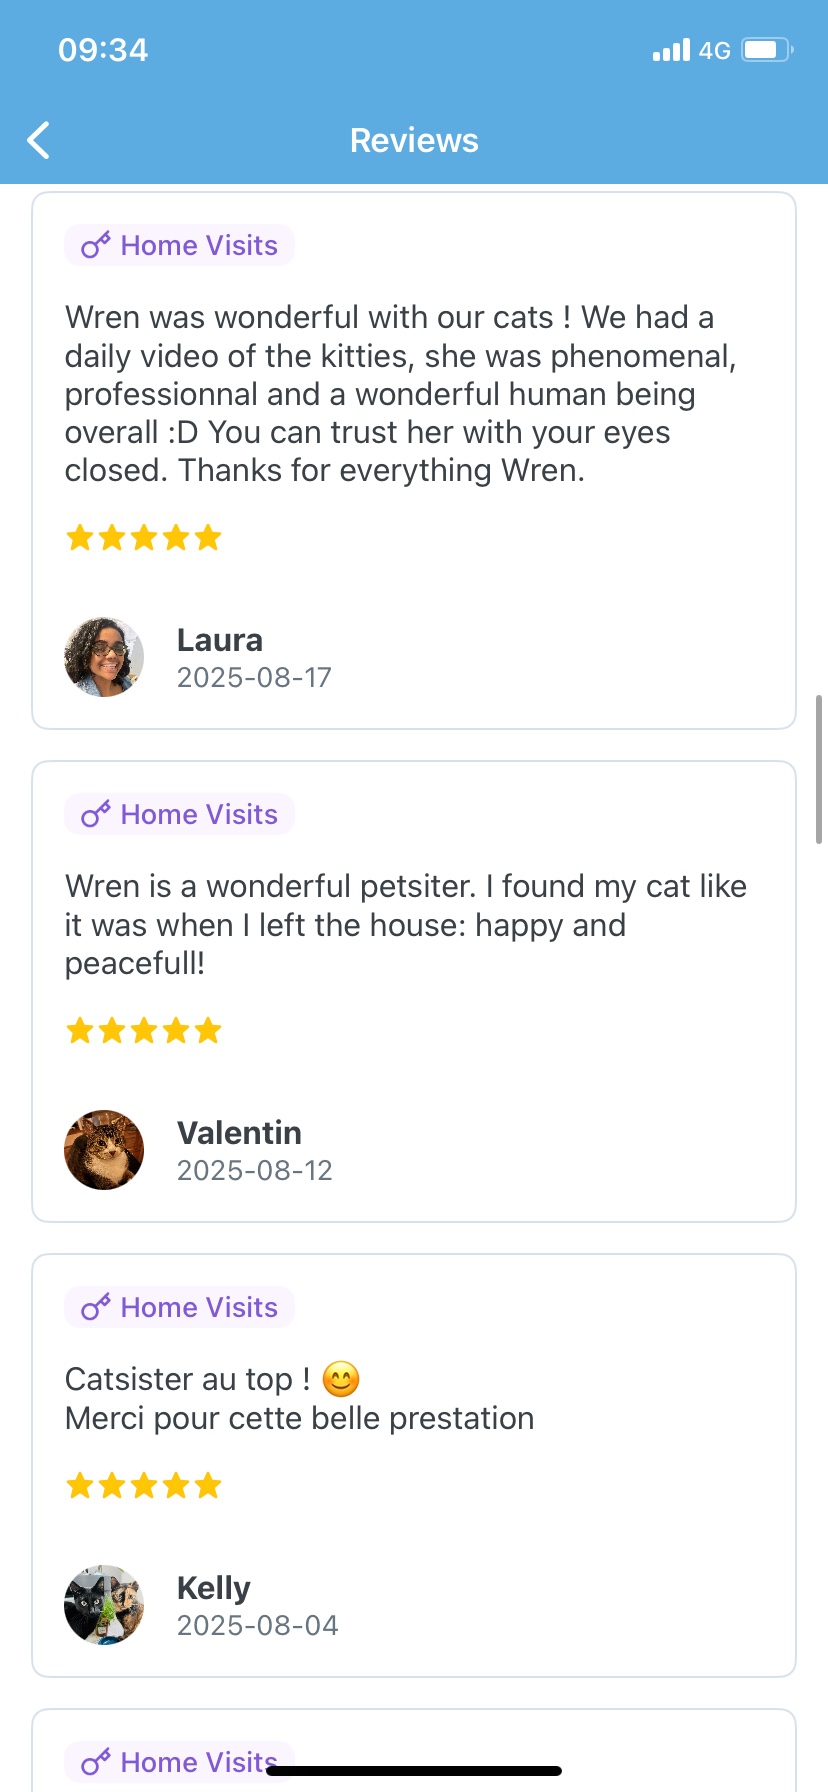Tap the five-star rating on Valentin's review
Image resolution: width=828 pixels, height=1792 pixels.
[x=144, y=1031]
